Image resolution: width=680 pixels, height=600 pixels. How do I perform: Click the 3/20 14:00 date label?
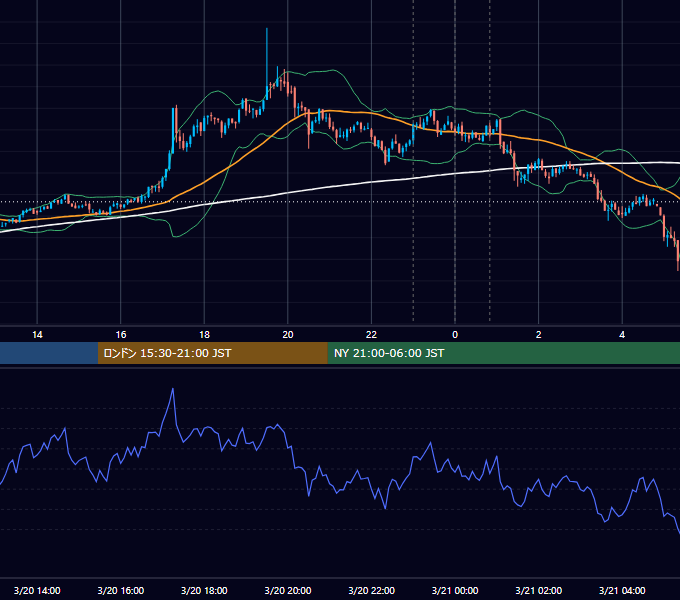(37, 590)
